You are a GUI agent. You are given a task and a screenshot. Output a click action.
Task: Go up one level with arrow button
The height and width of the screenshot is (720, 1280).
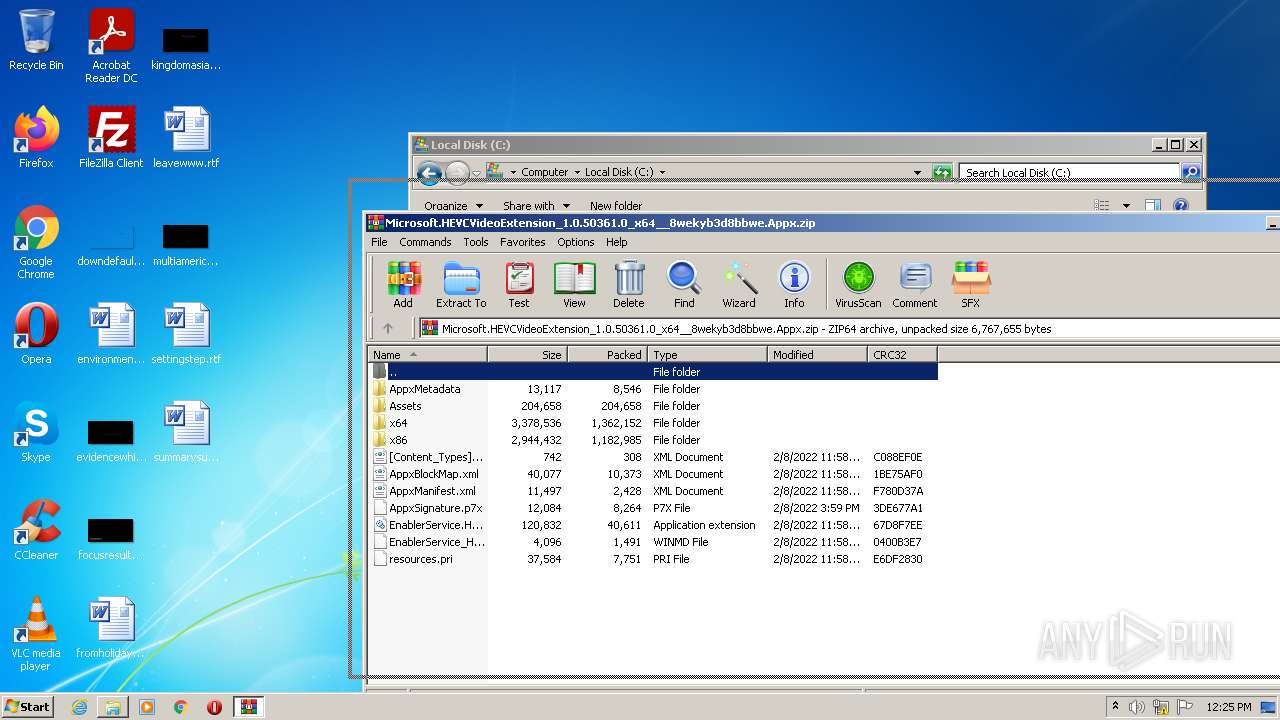388,328
